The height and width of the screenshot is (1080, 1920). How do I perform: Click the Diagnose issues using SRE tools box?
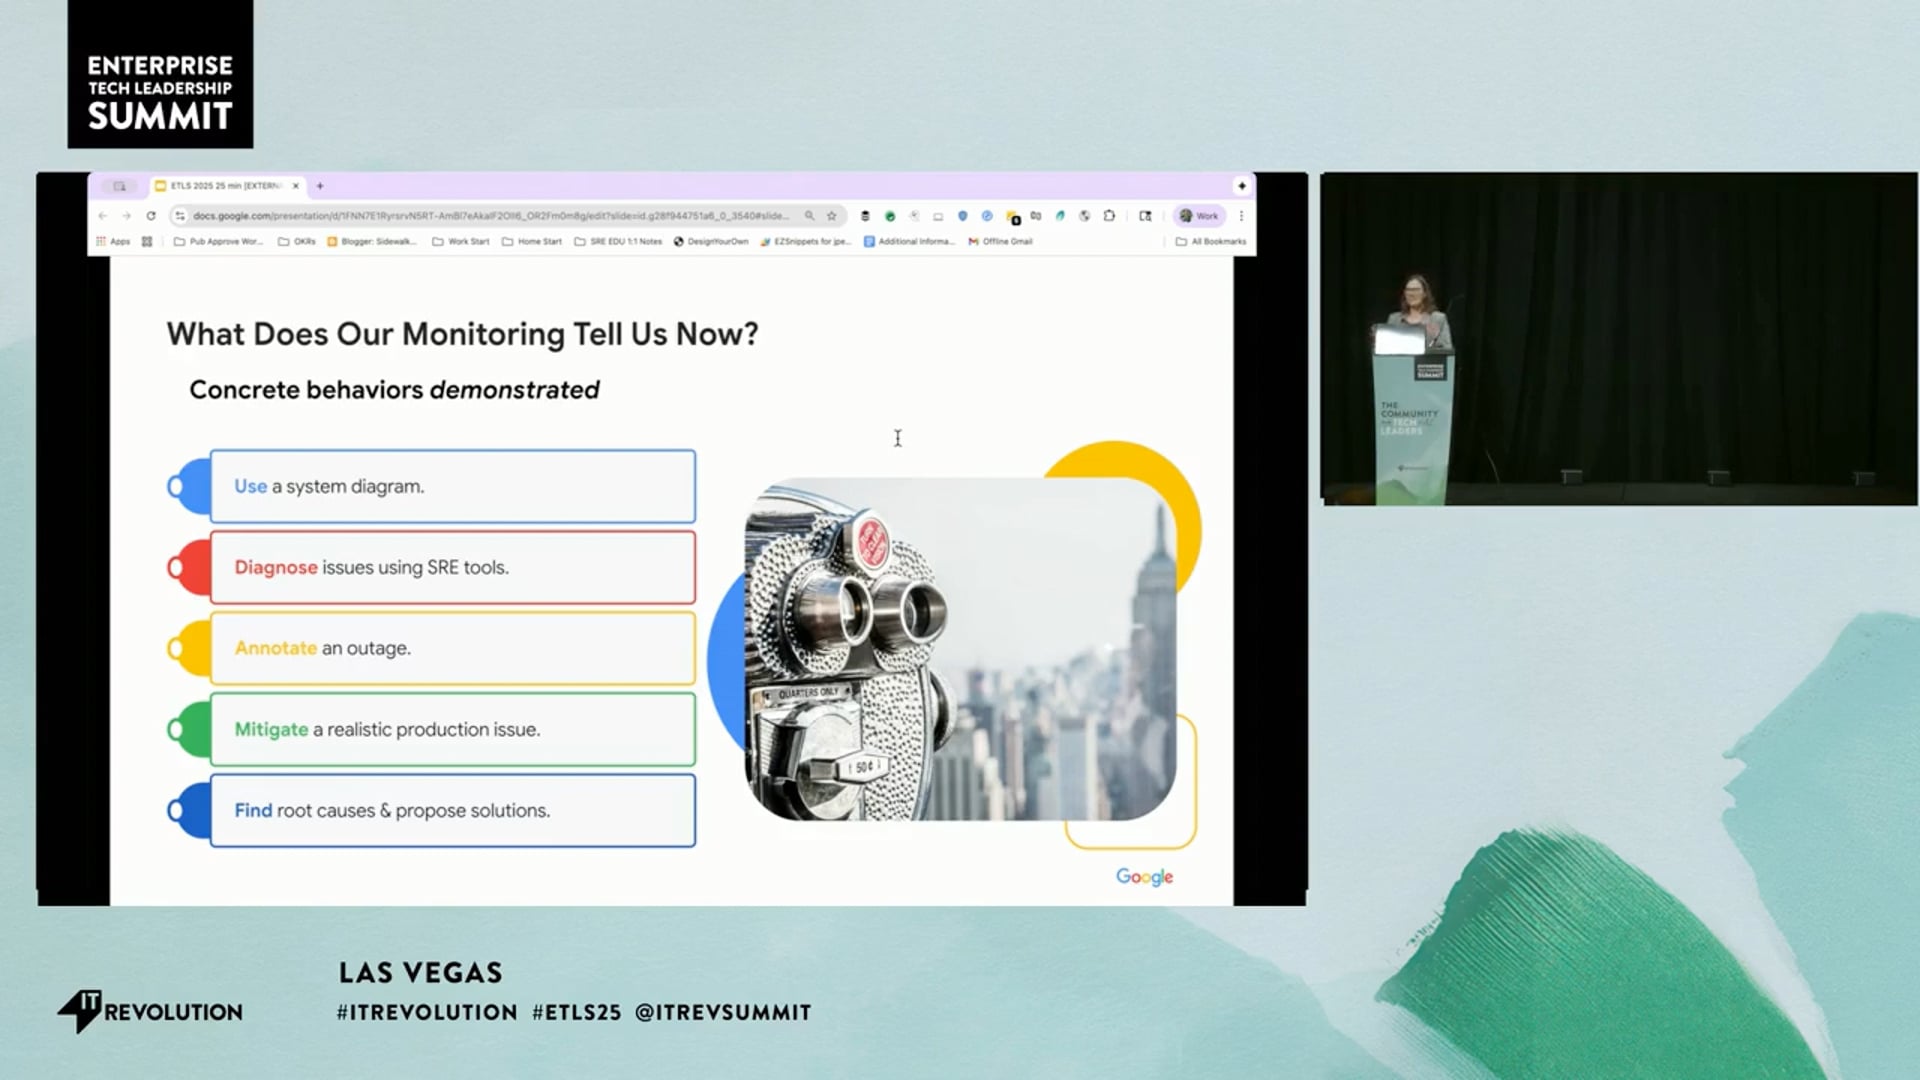click(x=452, y=567)
